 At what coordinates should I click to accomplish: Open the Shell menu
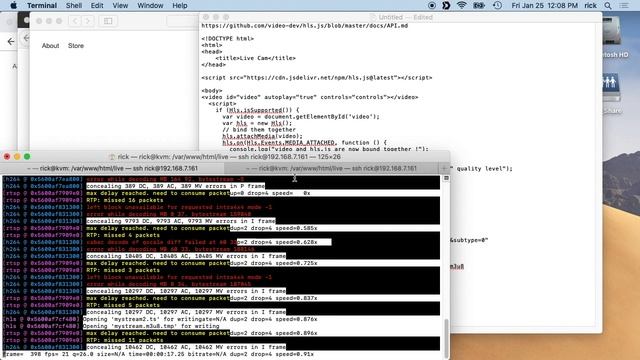74,5
